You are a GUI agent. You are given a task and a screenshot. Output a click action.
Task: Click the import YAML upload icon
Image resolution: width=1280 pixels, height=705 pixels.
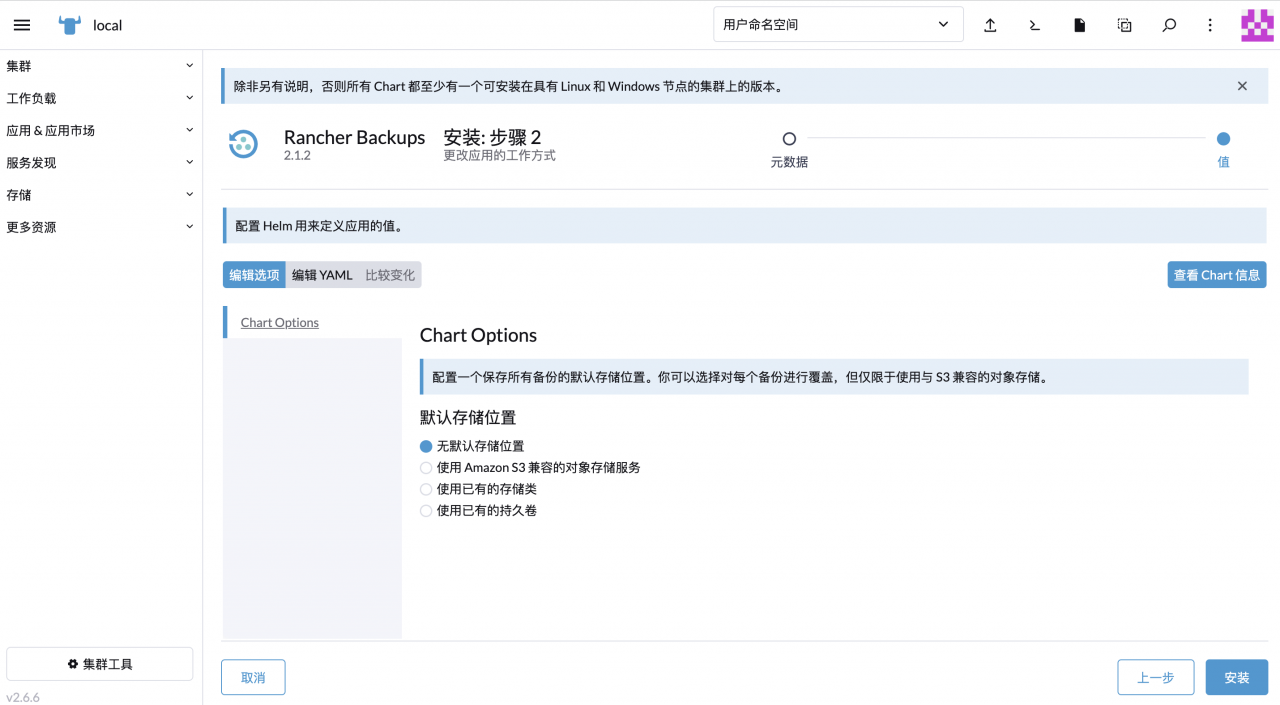990,24
